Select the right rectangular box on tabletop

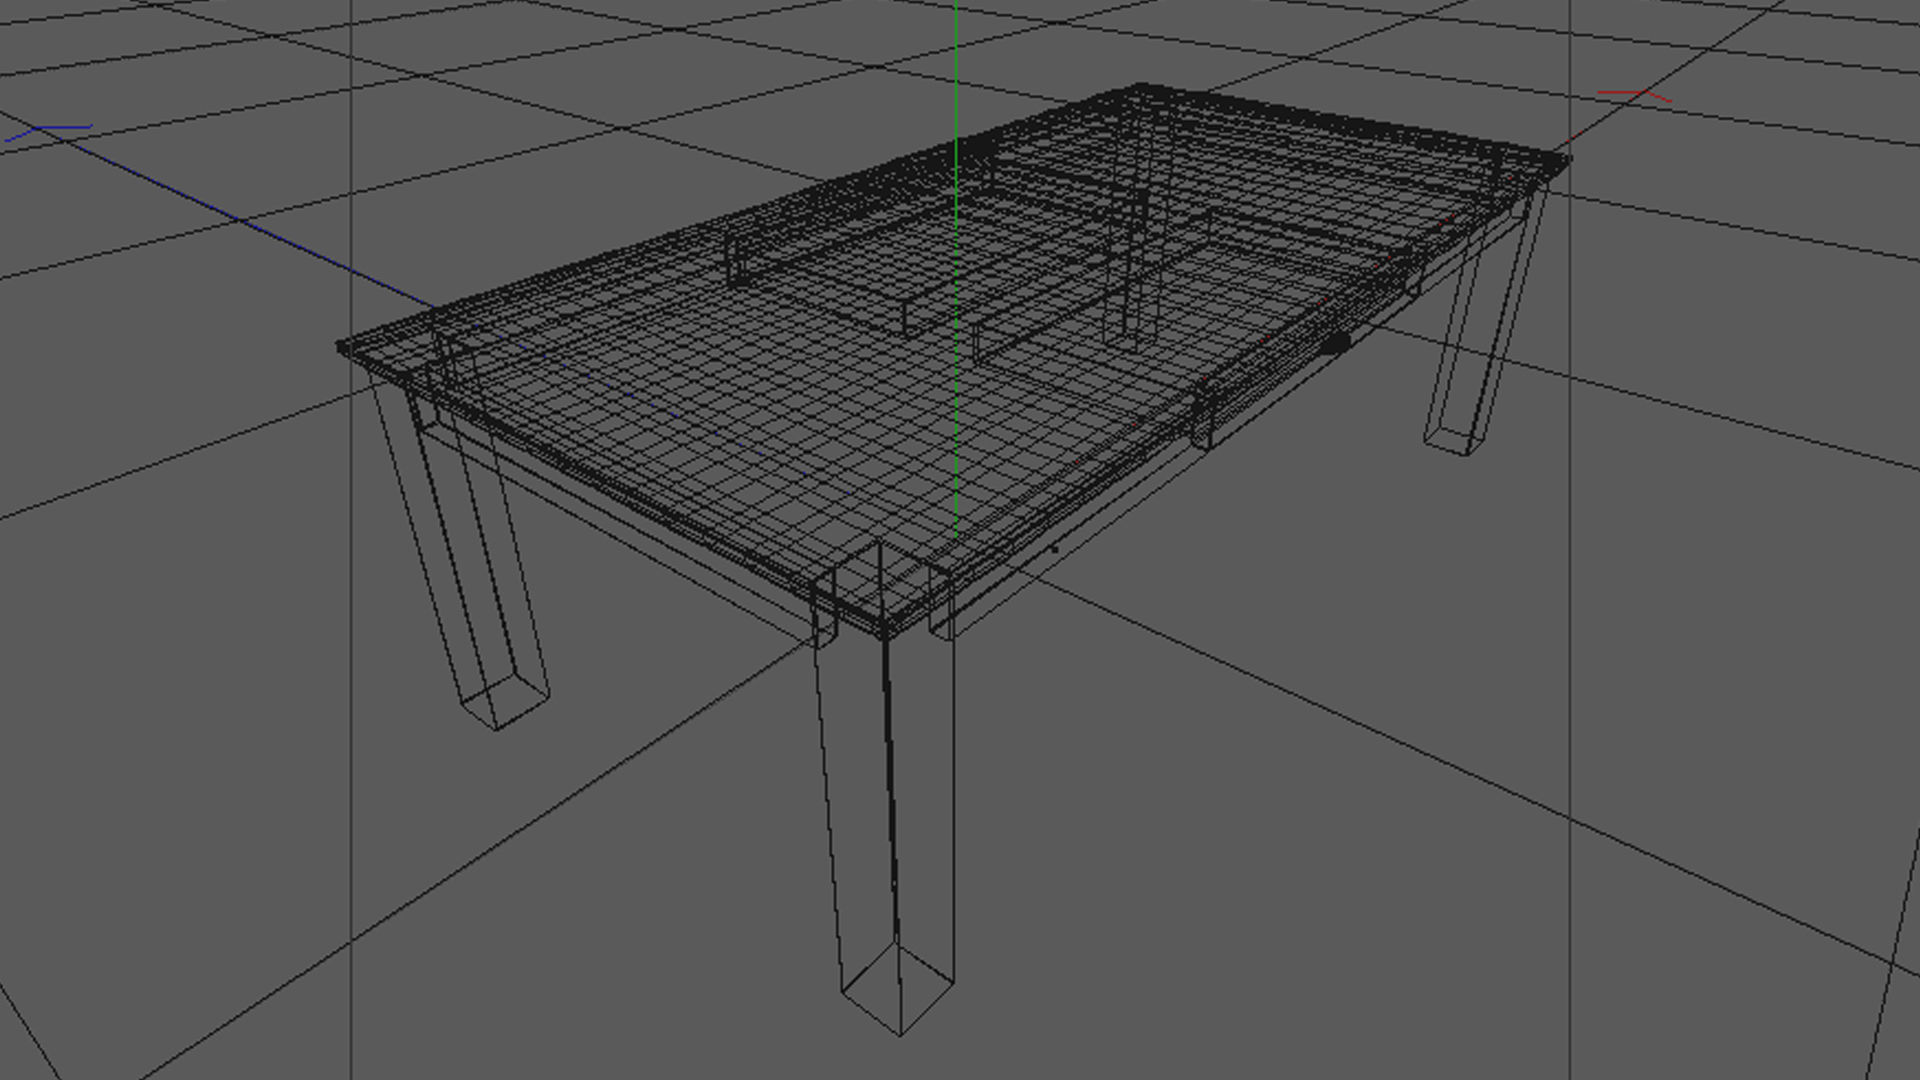tap(1195, 285)
